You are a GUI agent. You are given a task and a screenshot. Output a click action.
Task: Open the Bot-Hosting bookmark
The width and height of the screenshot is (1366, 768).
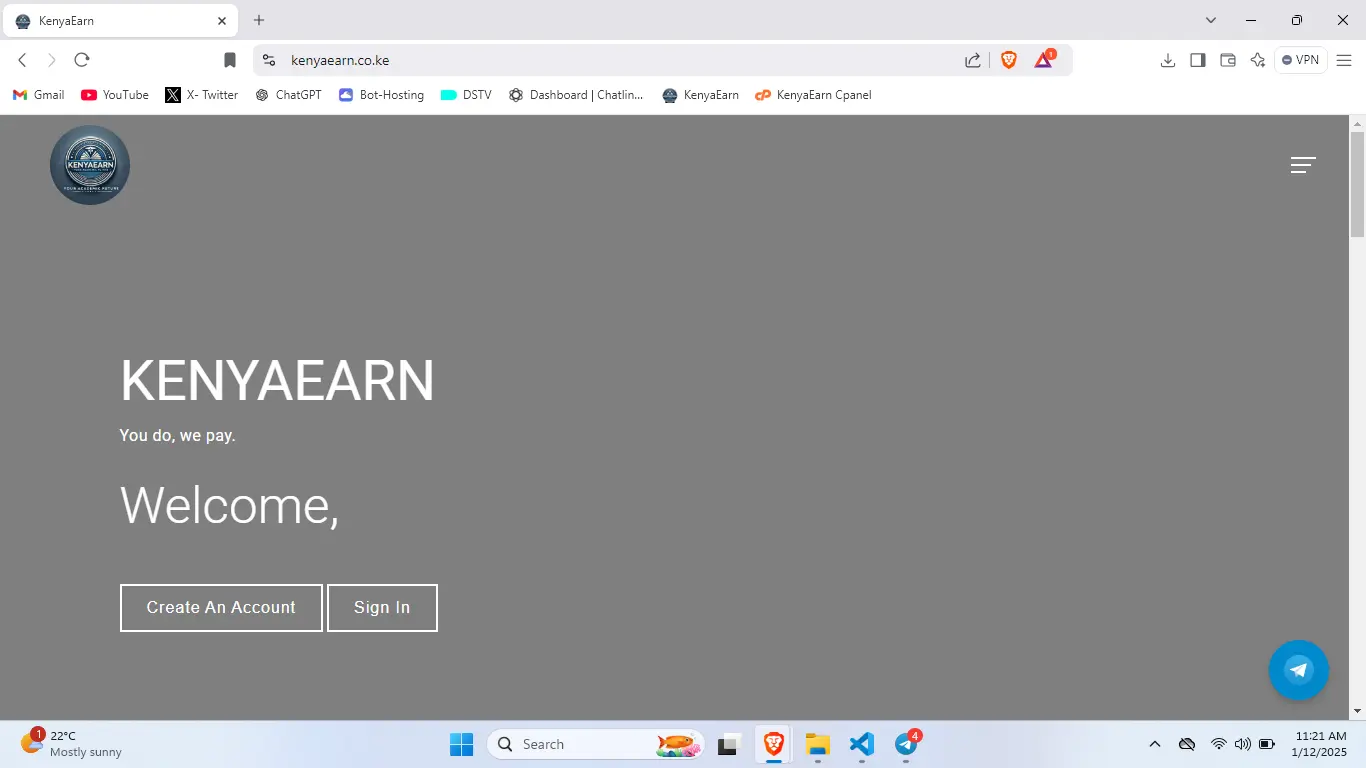[381, 95]
